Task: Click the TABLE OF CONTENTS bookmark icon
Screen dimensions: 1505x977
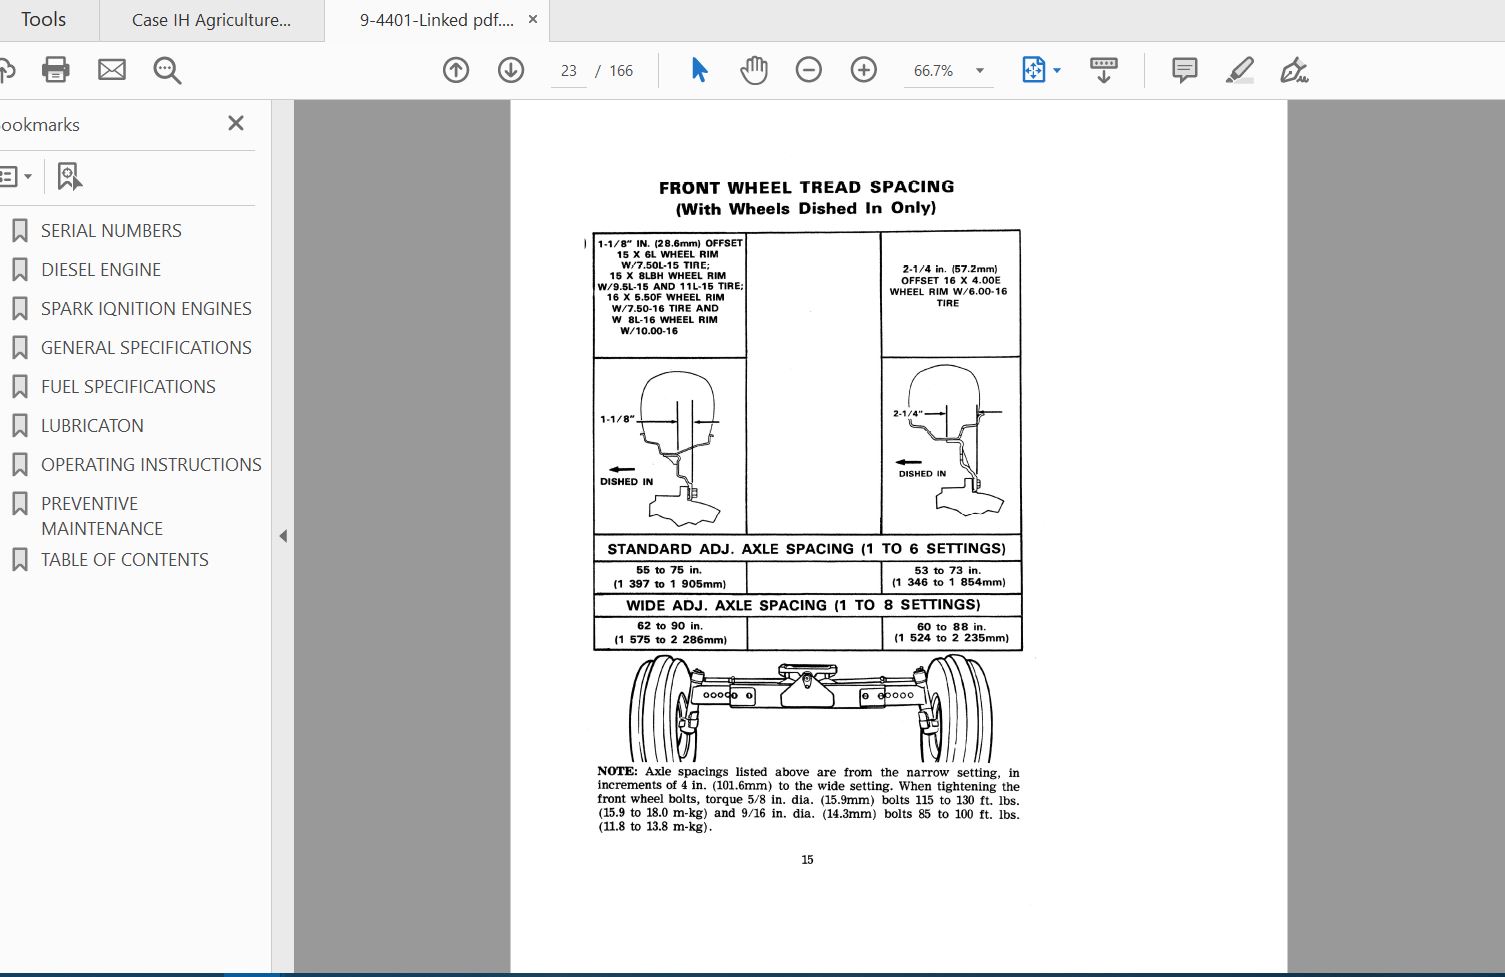Action: tap(19, 560)
